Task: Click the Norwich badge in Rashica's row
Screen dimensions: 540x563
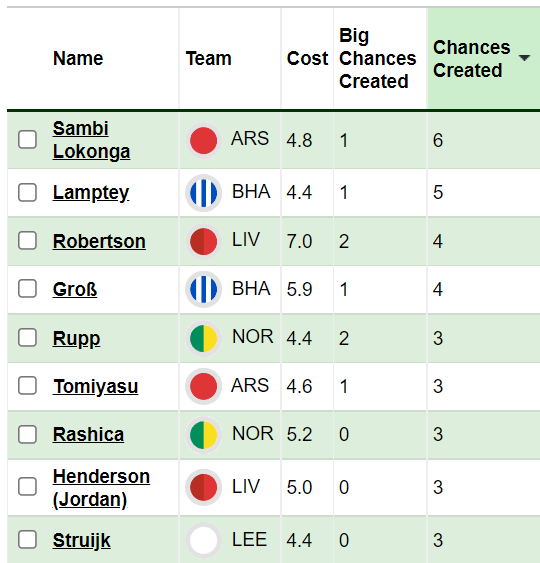Action: tap(203, 435)
